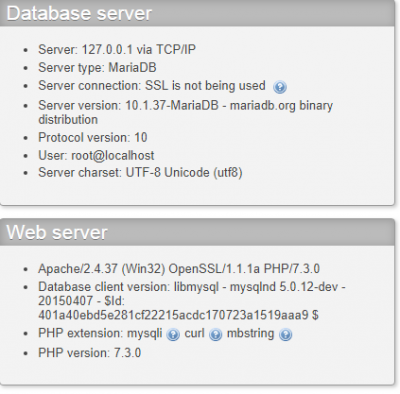Viewport: 400px width, 394px height.
Task: Click the Server charset UTF-8 Unicode line
Action: tap(140, 173)
